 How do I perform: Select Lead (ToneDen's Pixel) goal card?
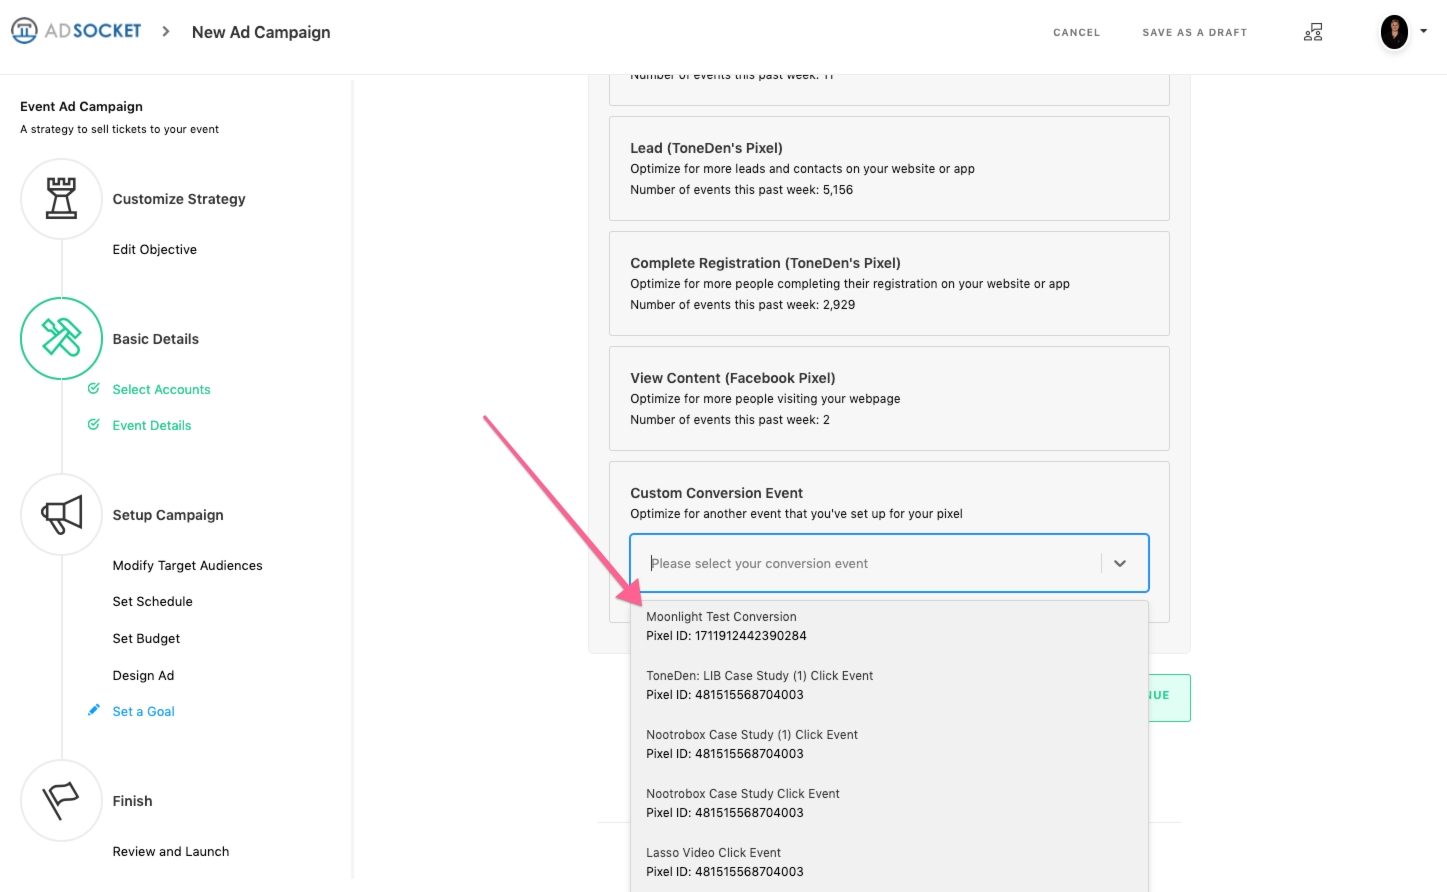pyautogui.click(x=889, y=168)
